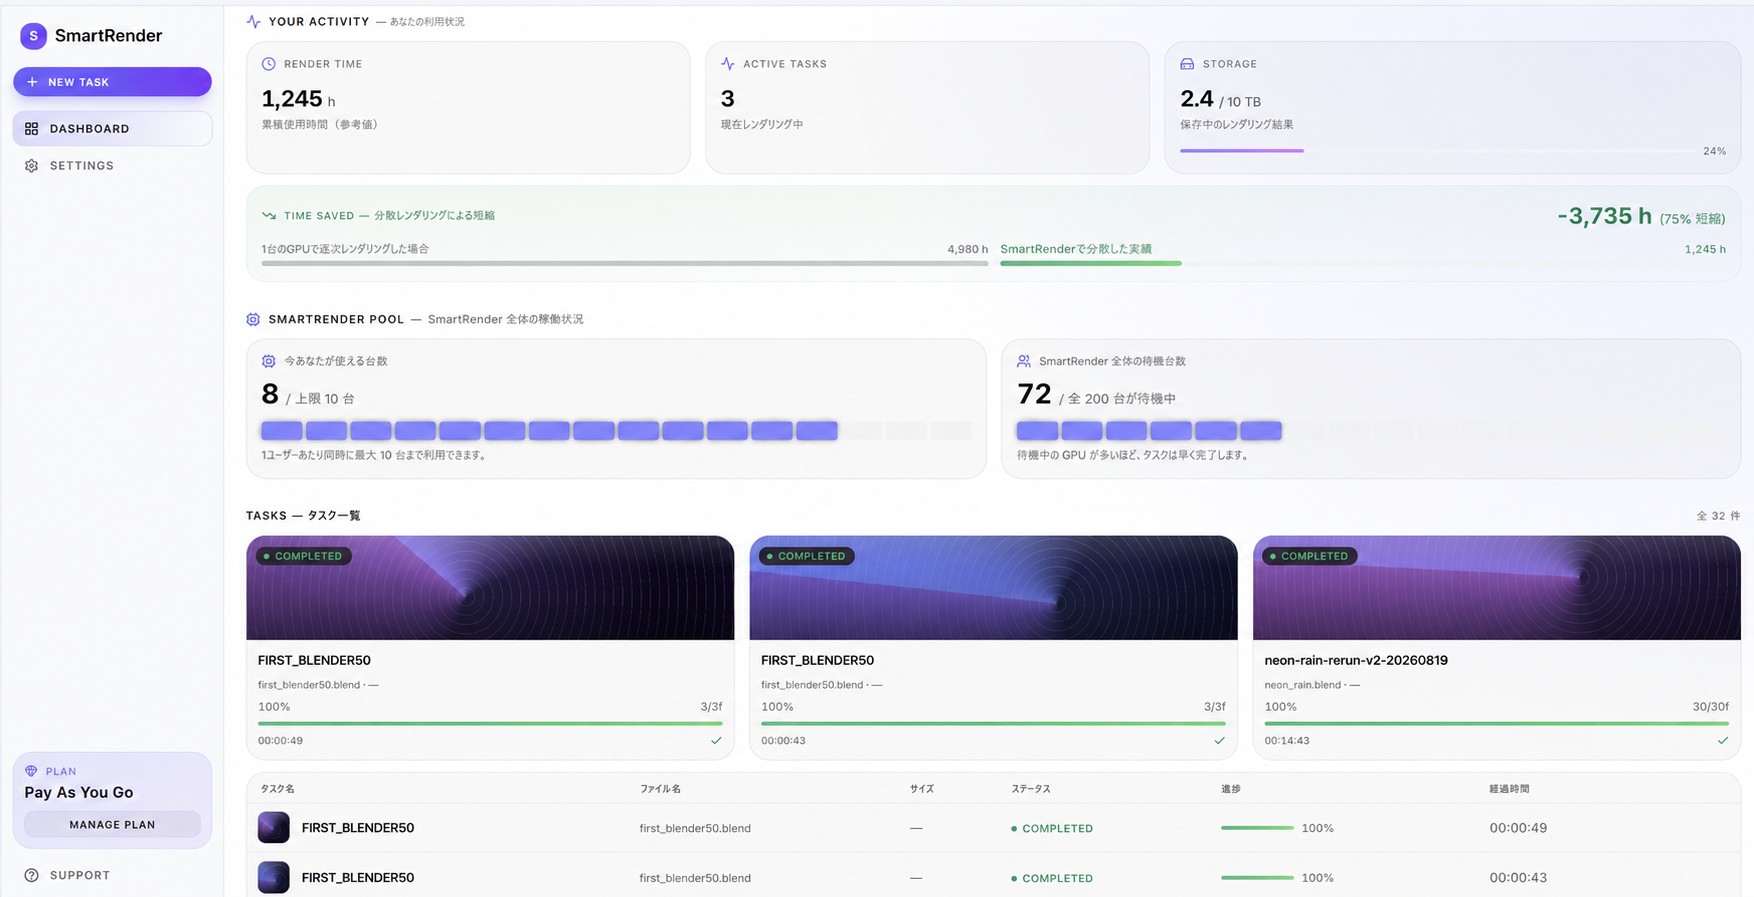This screenshot has height=897, width=1754.
Task: Click the icon beside 今あなたが使える台数
Action: coord(268,361)
